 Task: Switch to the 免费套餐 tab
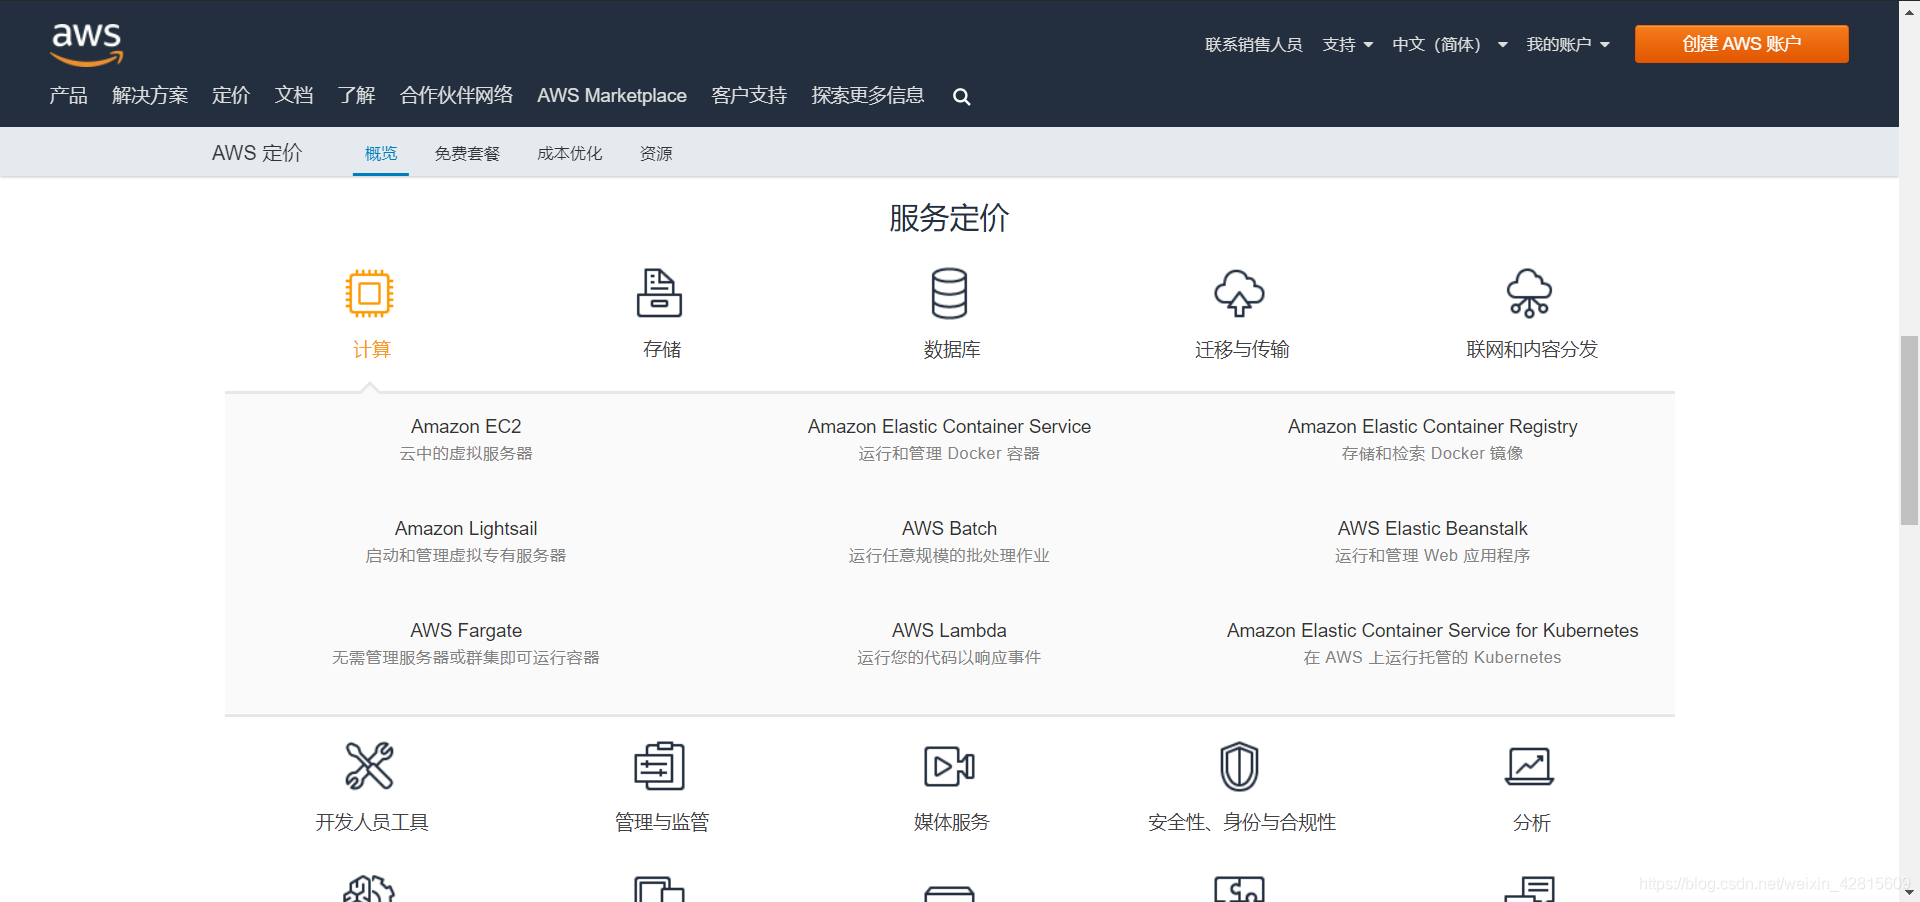point(467,153)
